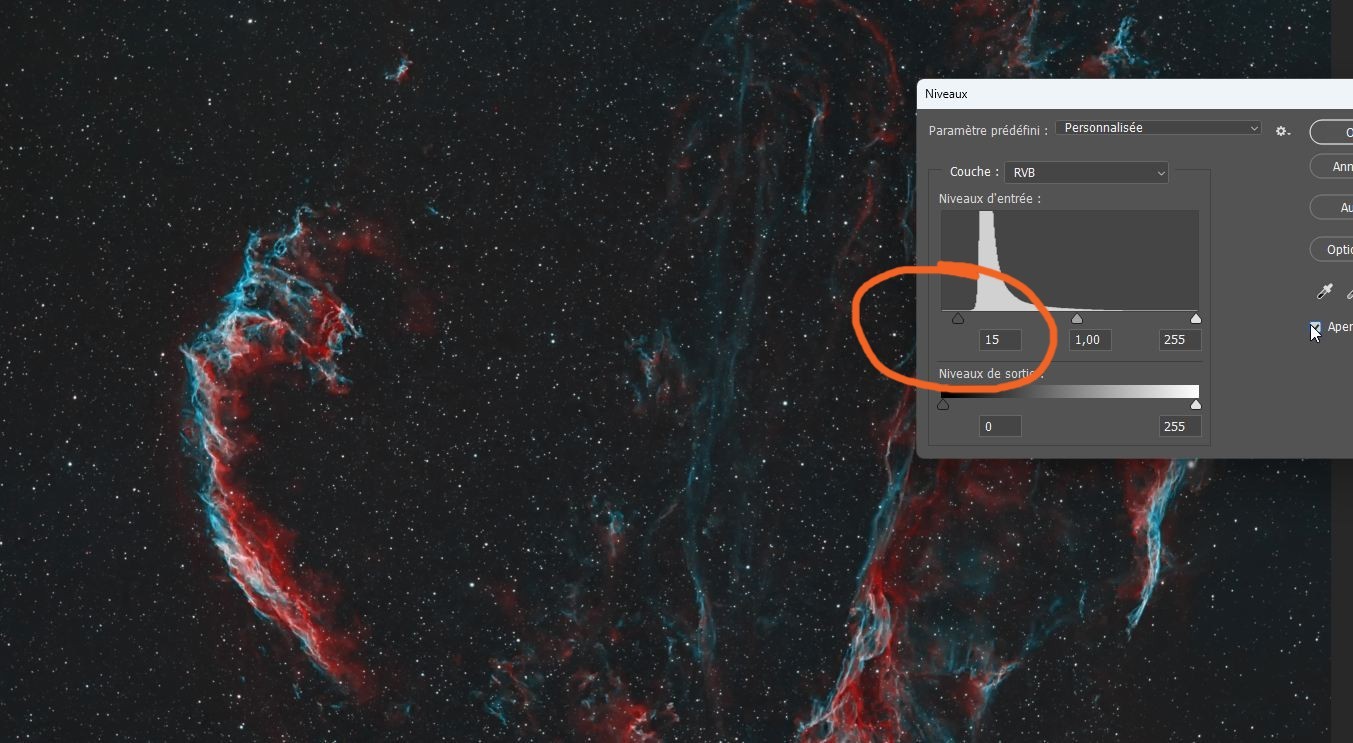Click the output black level handle
Screen dimensions: 1353x743
pos(943,405)
